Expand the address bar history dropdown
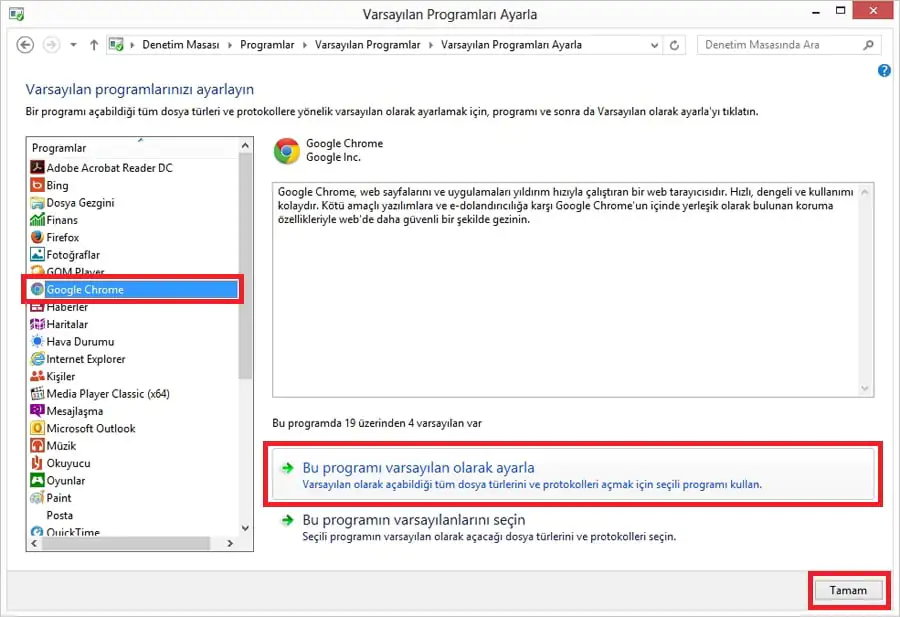 click(x=654, y=45)
